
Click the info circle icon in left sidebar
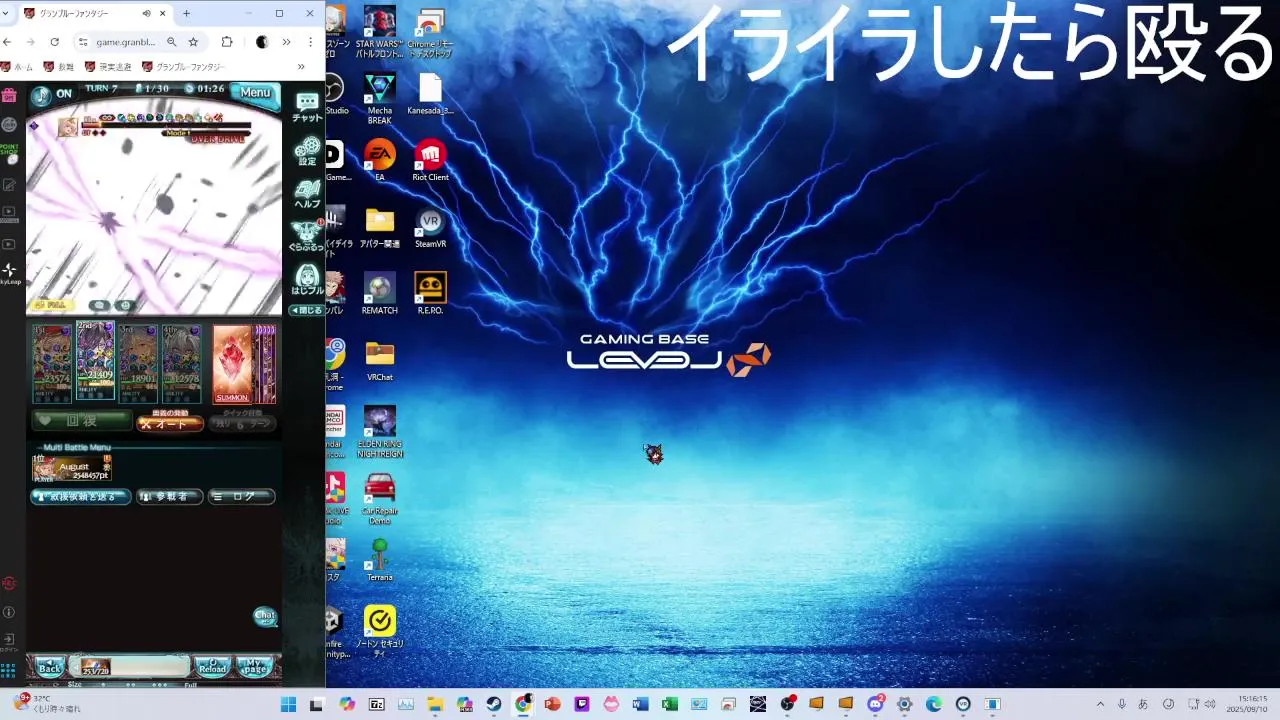pyautogui.click(x=9, y=612)
